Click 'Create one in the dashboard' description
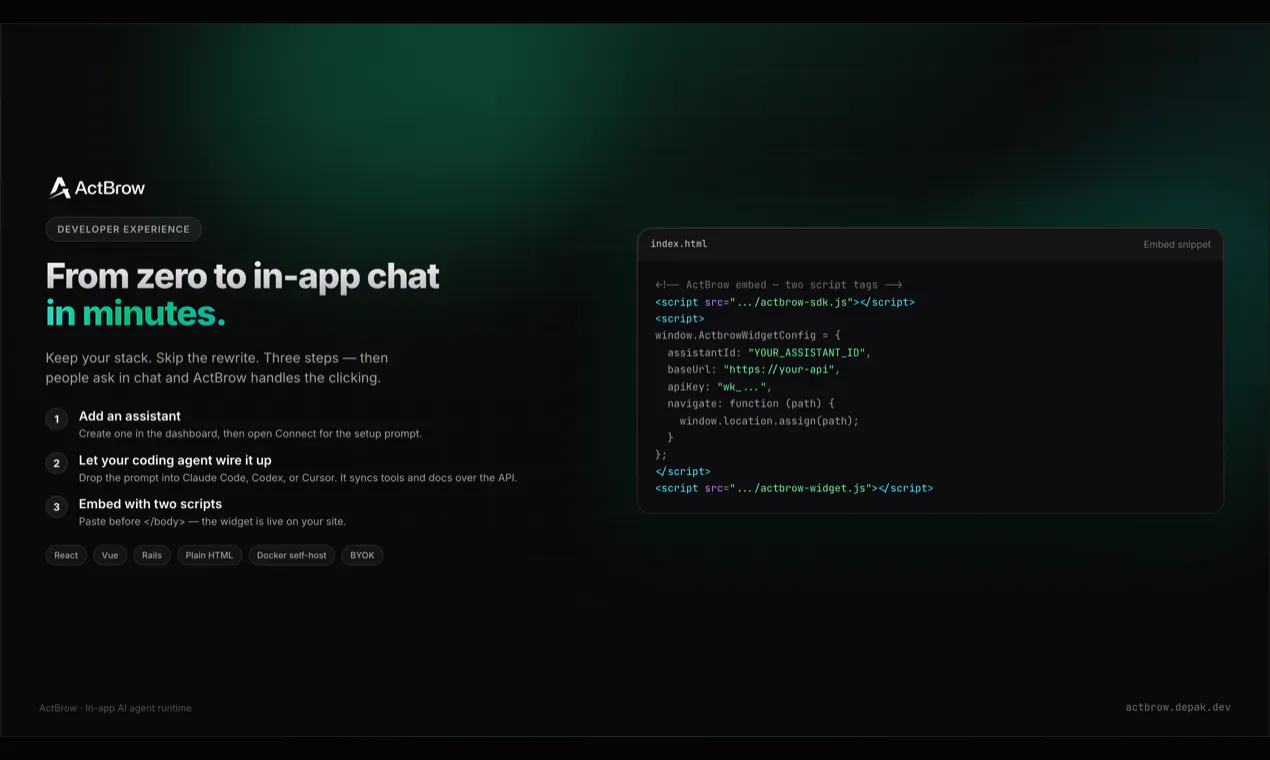Screen dimensions: 1270x760 [x=250, y=434]
